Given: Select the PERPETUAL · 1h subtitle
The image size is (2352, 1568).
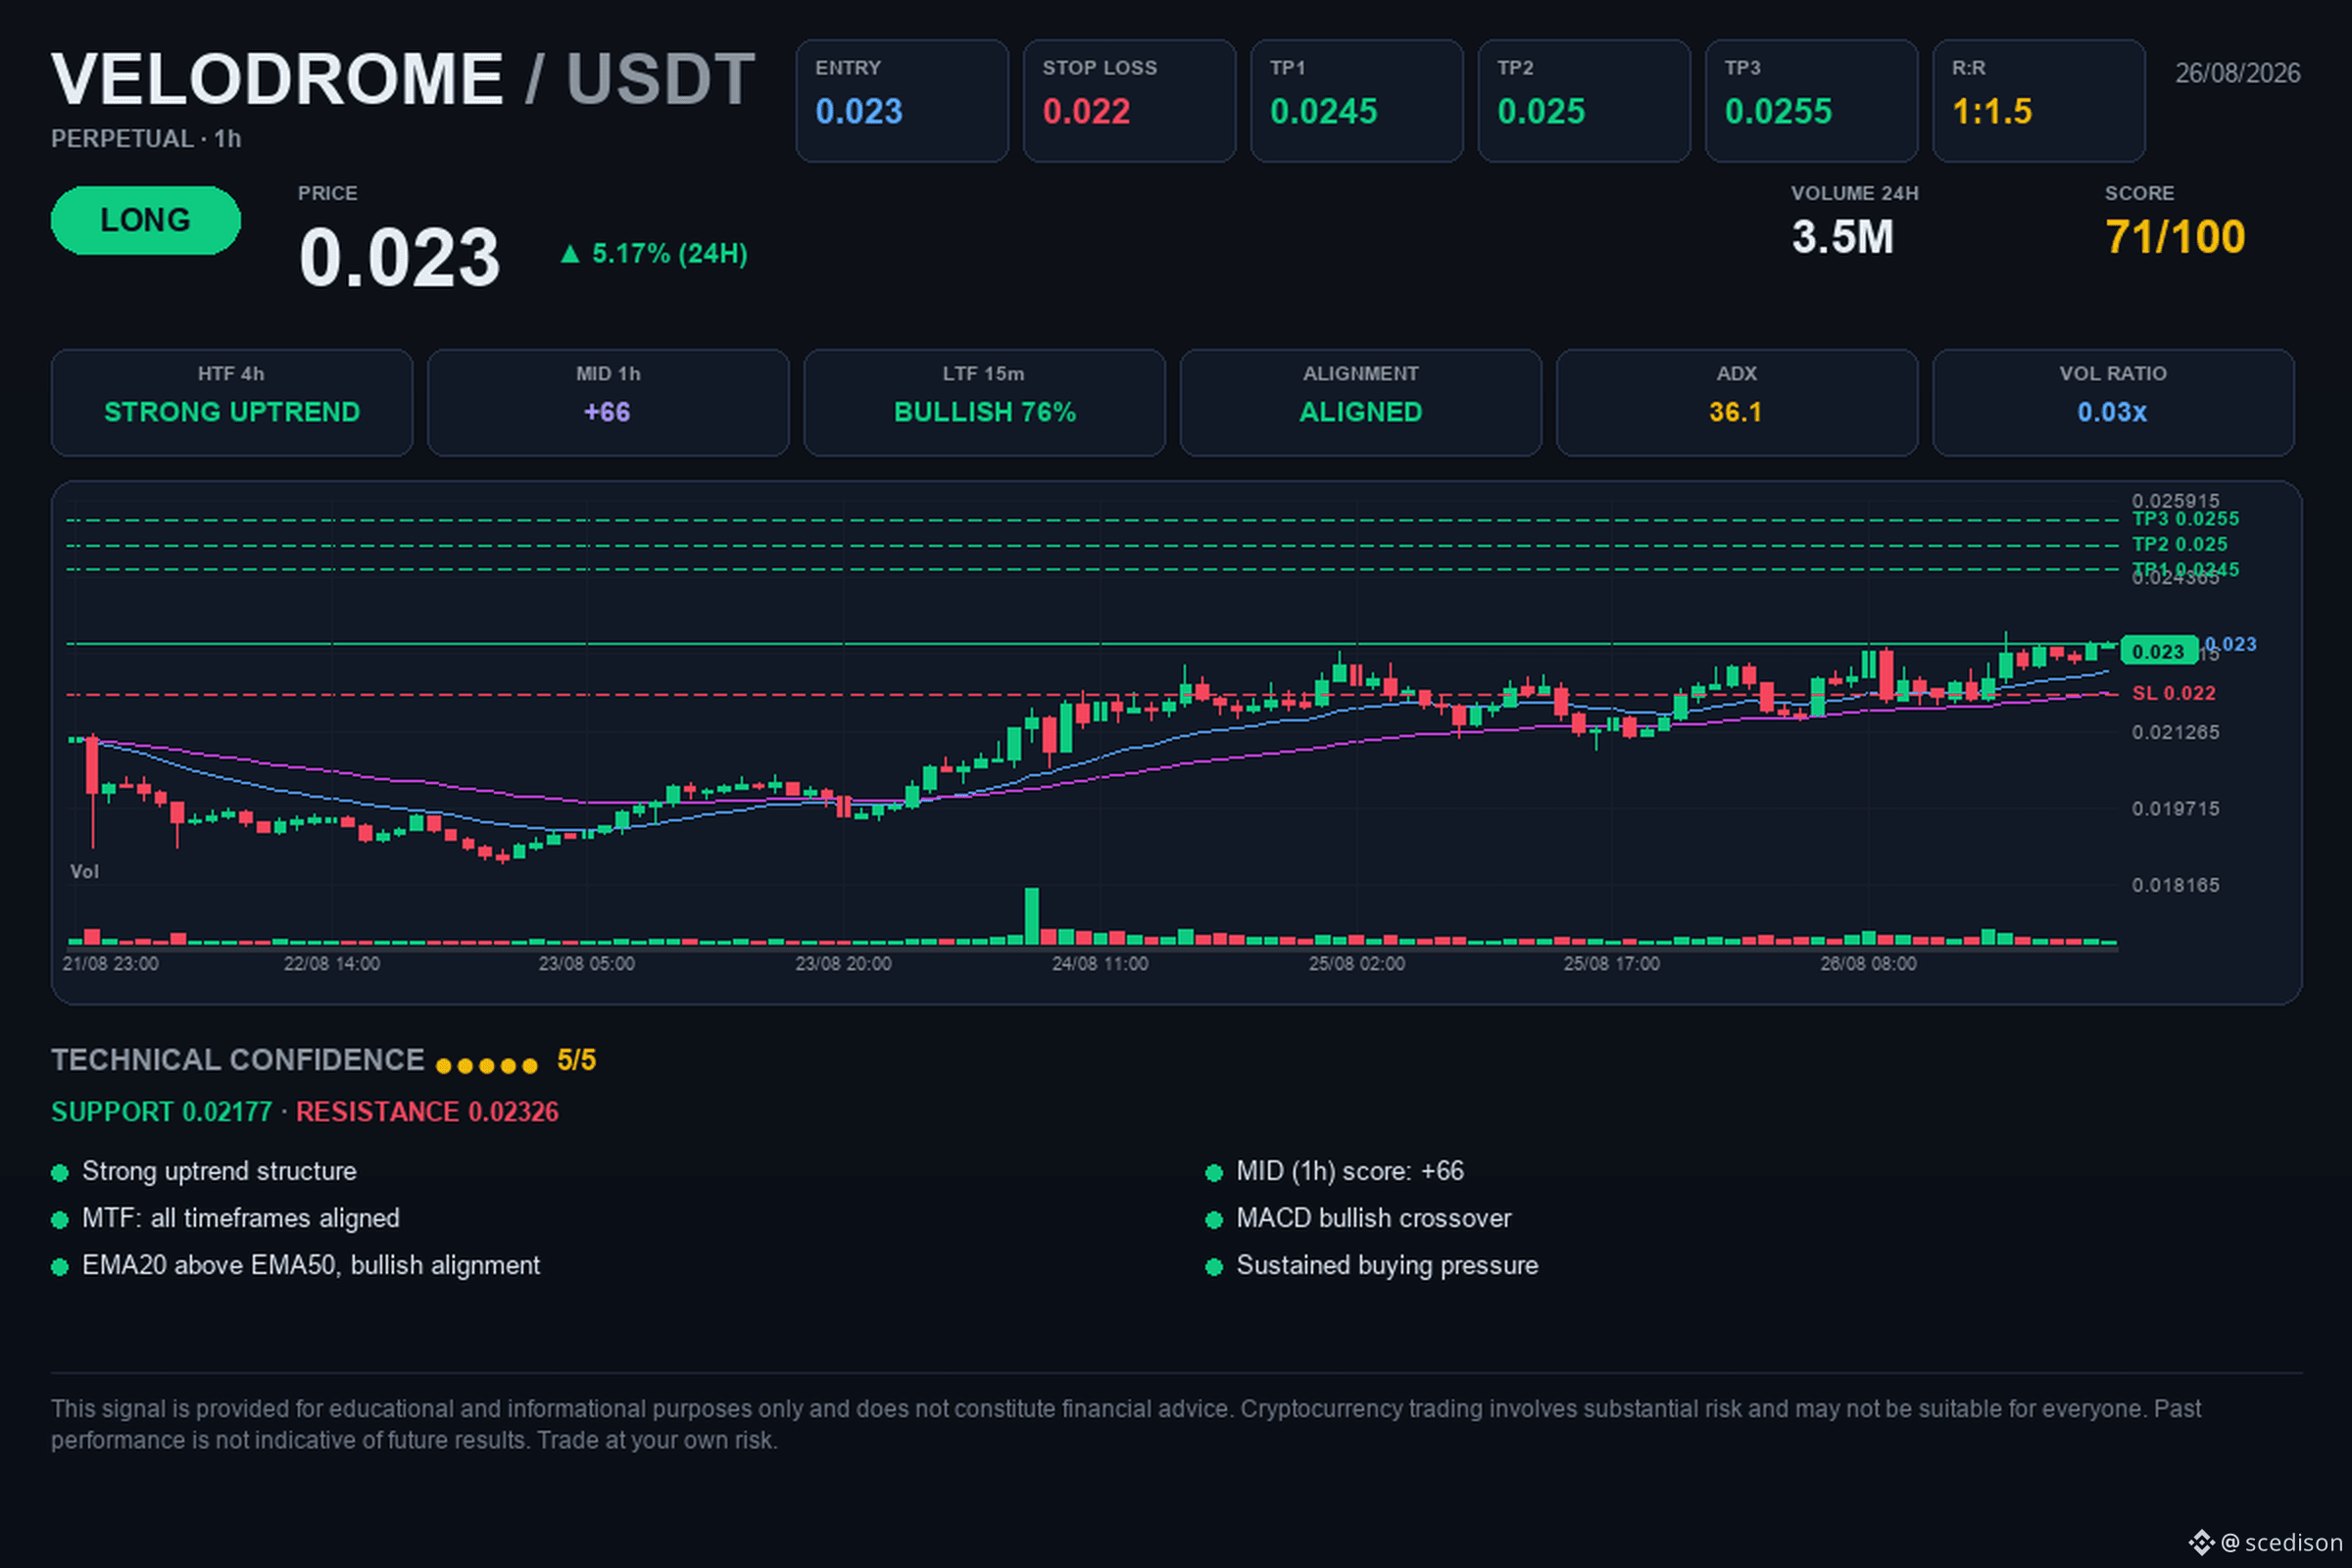Looking at the screenshot, I should (146, 139).
